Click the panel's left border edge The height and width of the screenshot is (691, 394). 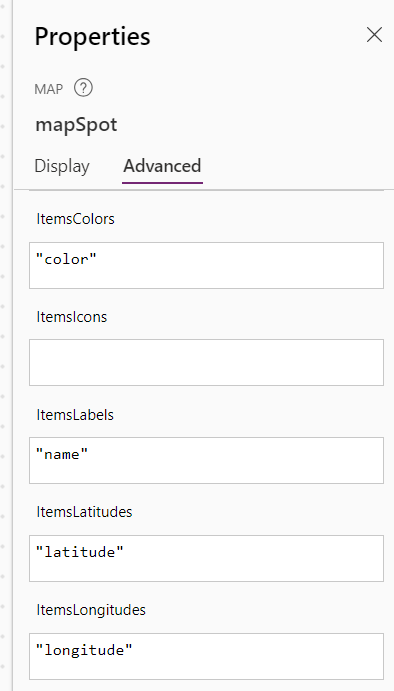[x=13, y=346]
